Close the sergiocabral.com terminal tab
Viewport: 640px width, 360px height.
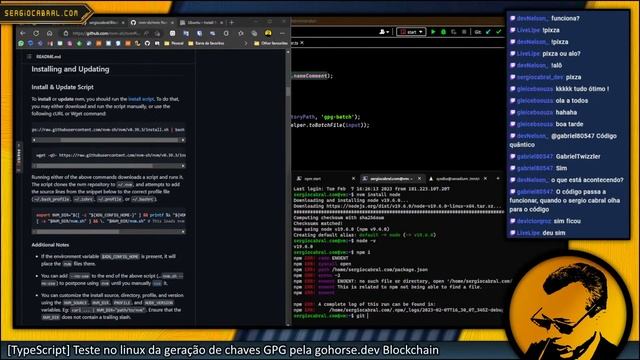pos(419,179)
